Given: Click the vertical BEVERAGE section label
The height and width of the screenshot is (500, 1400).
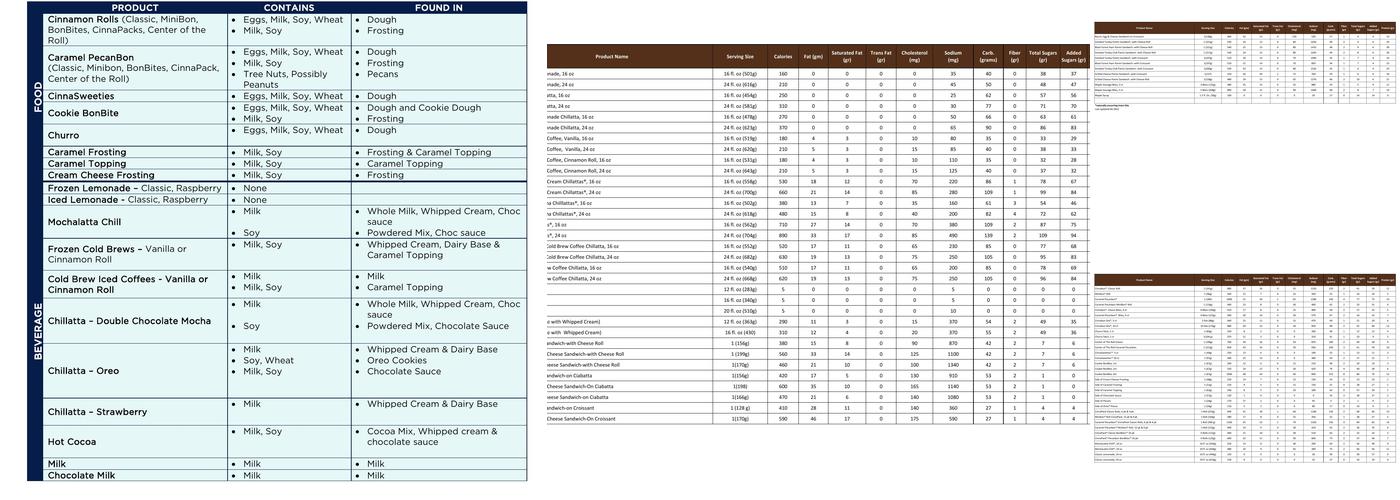Looking at the screenshot, I should 37,330.
